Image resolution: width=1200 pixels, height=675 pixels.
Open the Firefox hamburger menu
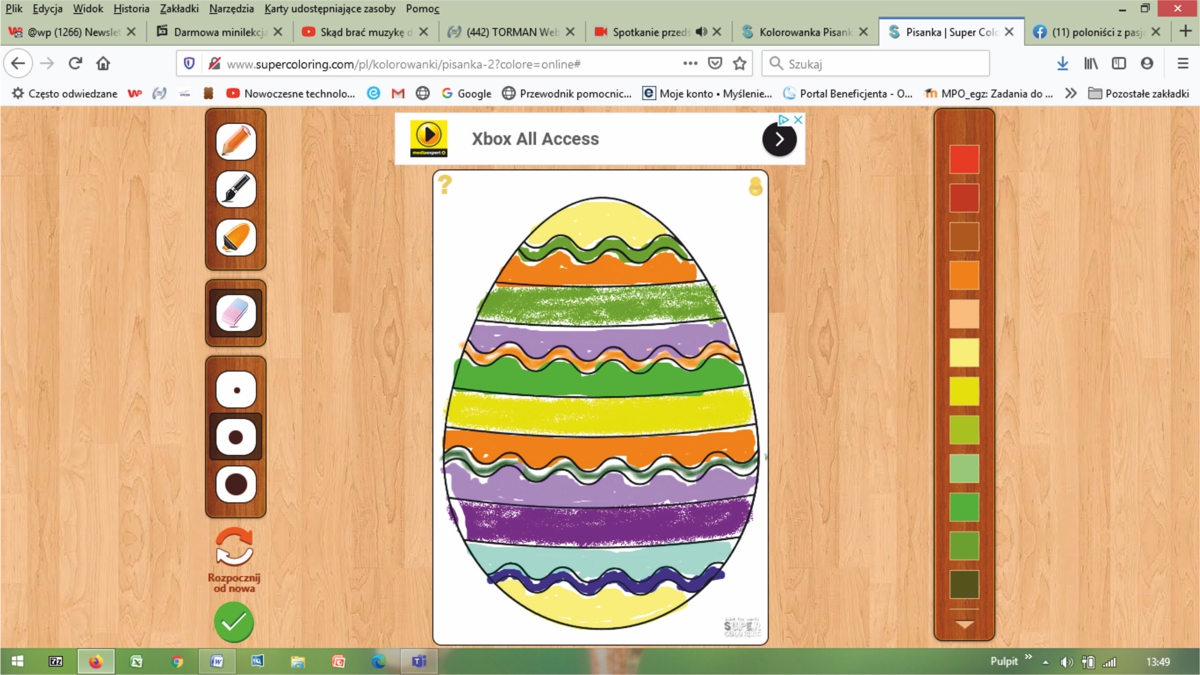[x=1182, y=63]
